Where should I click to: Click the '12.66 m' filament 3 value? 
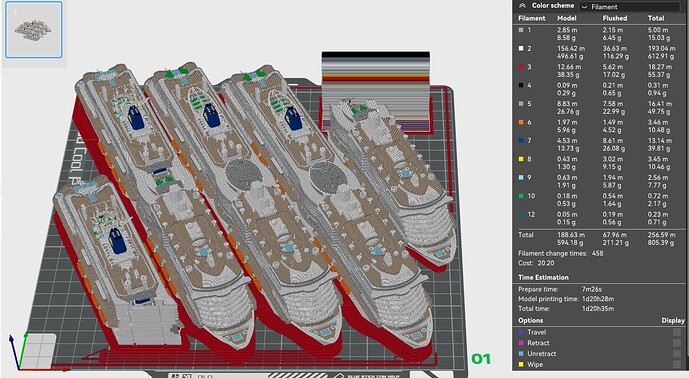569,67
